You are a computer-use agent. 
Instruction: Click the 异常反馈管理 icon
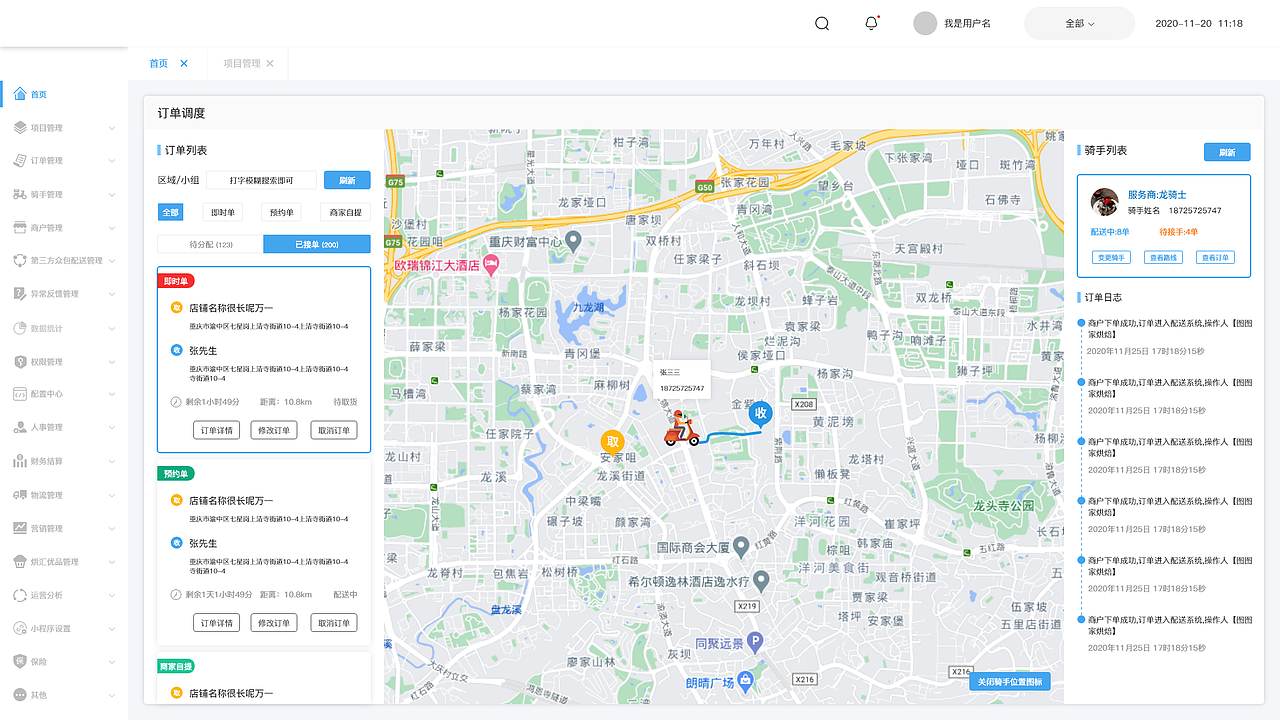[x=20, y=294]
